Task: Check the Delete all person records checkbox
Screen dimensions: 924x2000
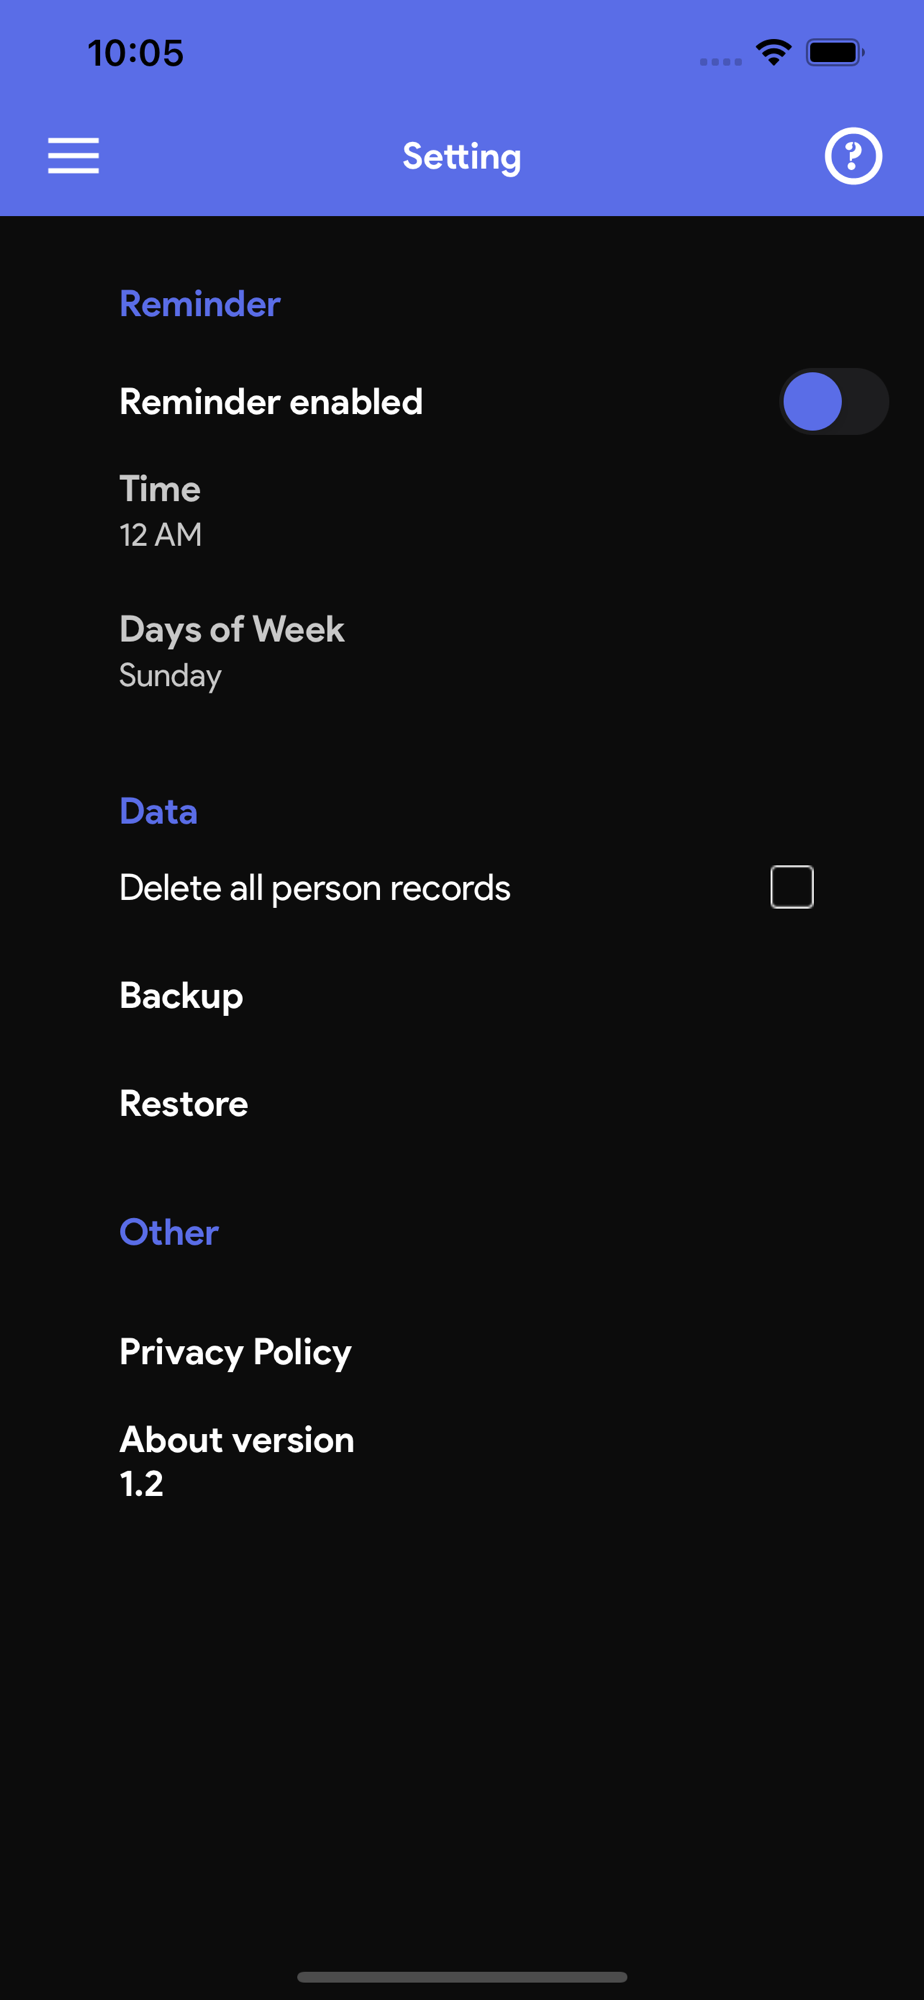Action: pyautogui.click(x=791, y=887)
